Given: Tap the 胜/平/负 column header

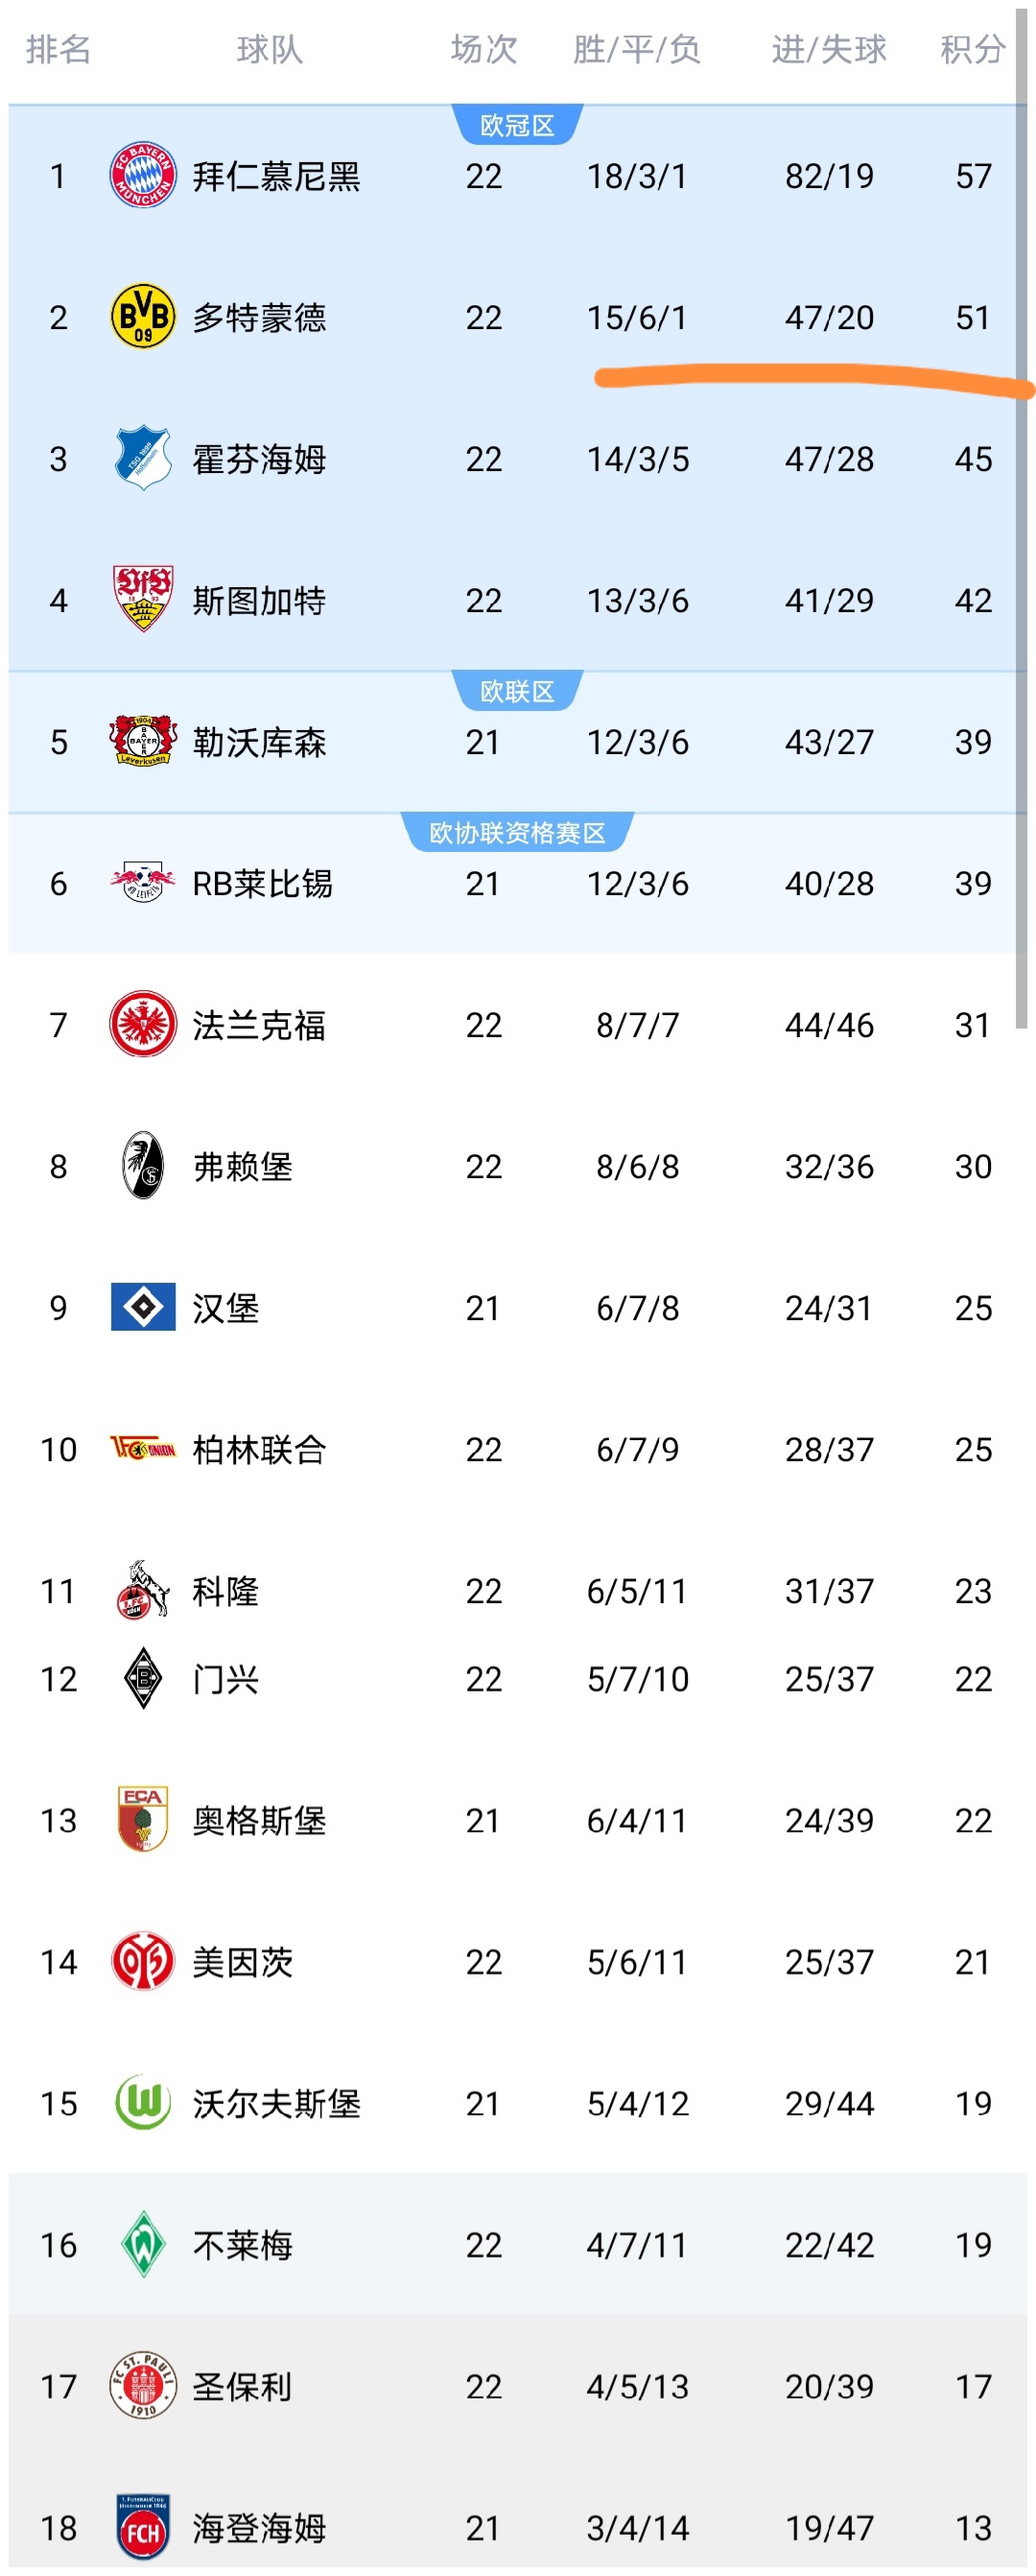Looking at the screenshot, I should (636, 49).
